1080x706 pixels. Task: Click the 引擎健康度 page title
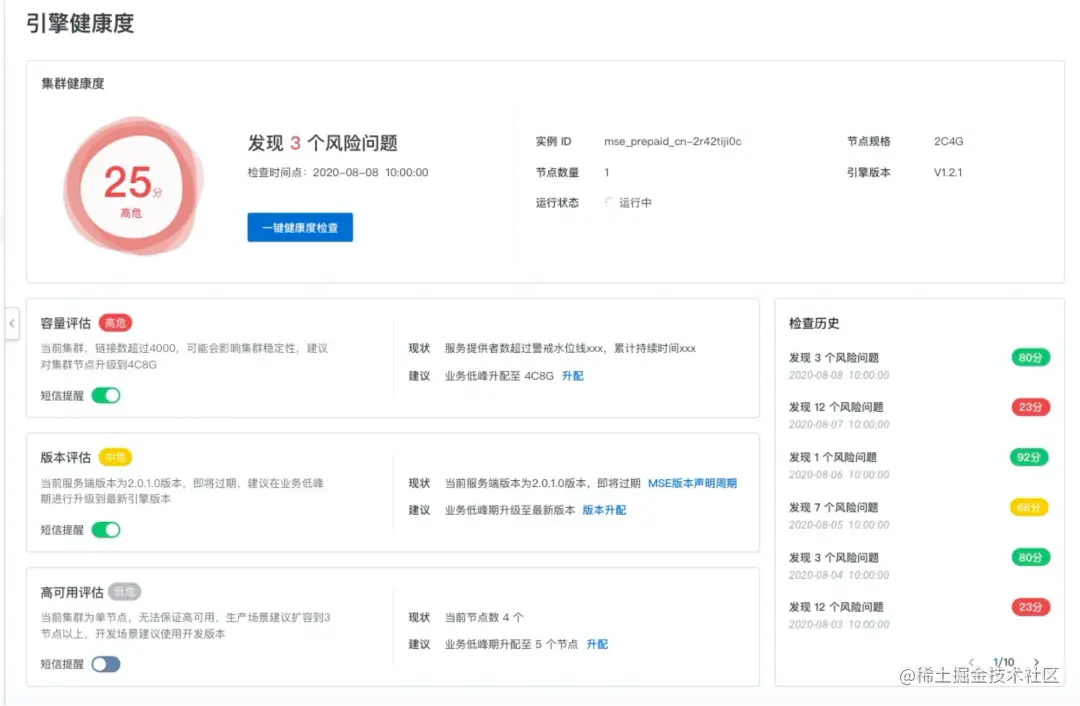click(x=80, y=23)
